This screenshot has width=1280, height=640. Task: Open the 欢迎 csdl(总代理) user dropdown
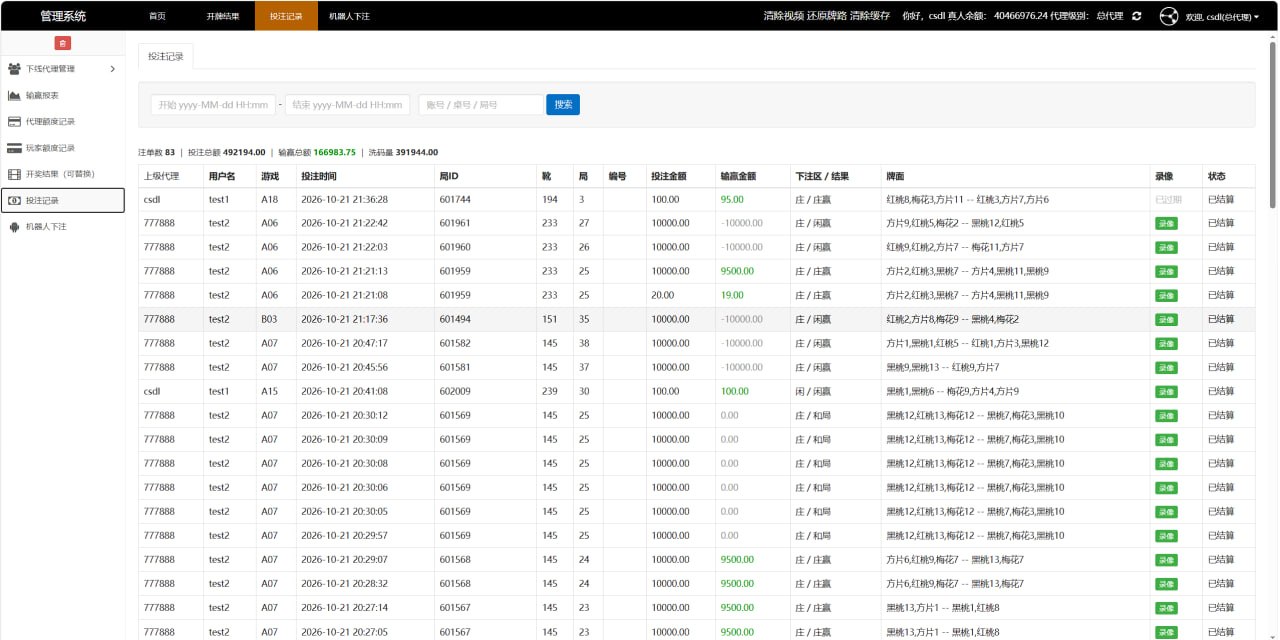(1221, 17)
